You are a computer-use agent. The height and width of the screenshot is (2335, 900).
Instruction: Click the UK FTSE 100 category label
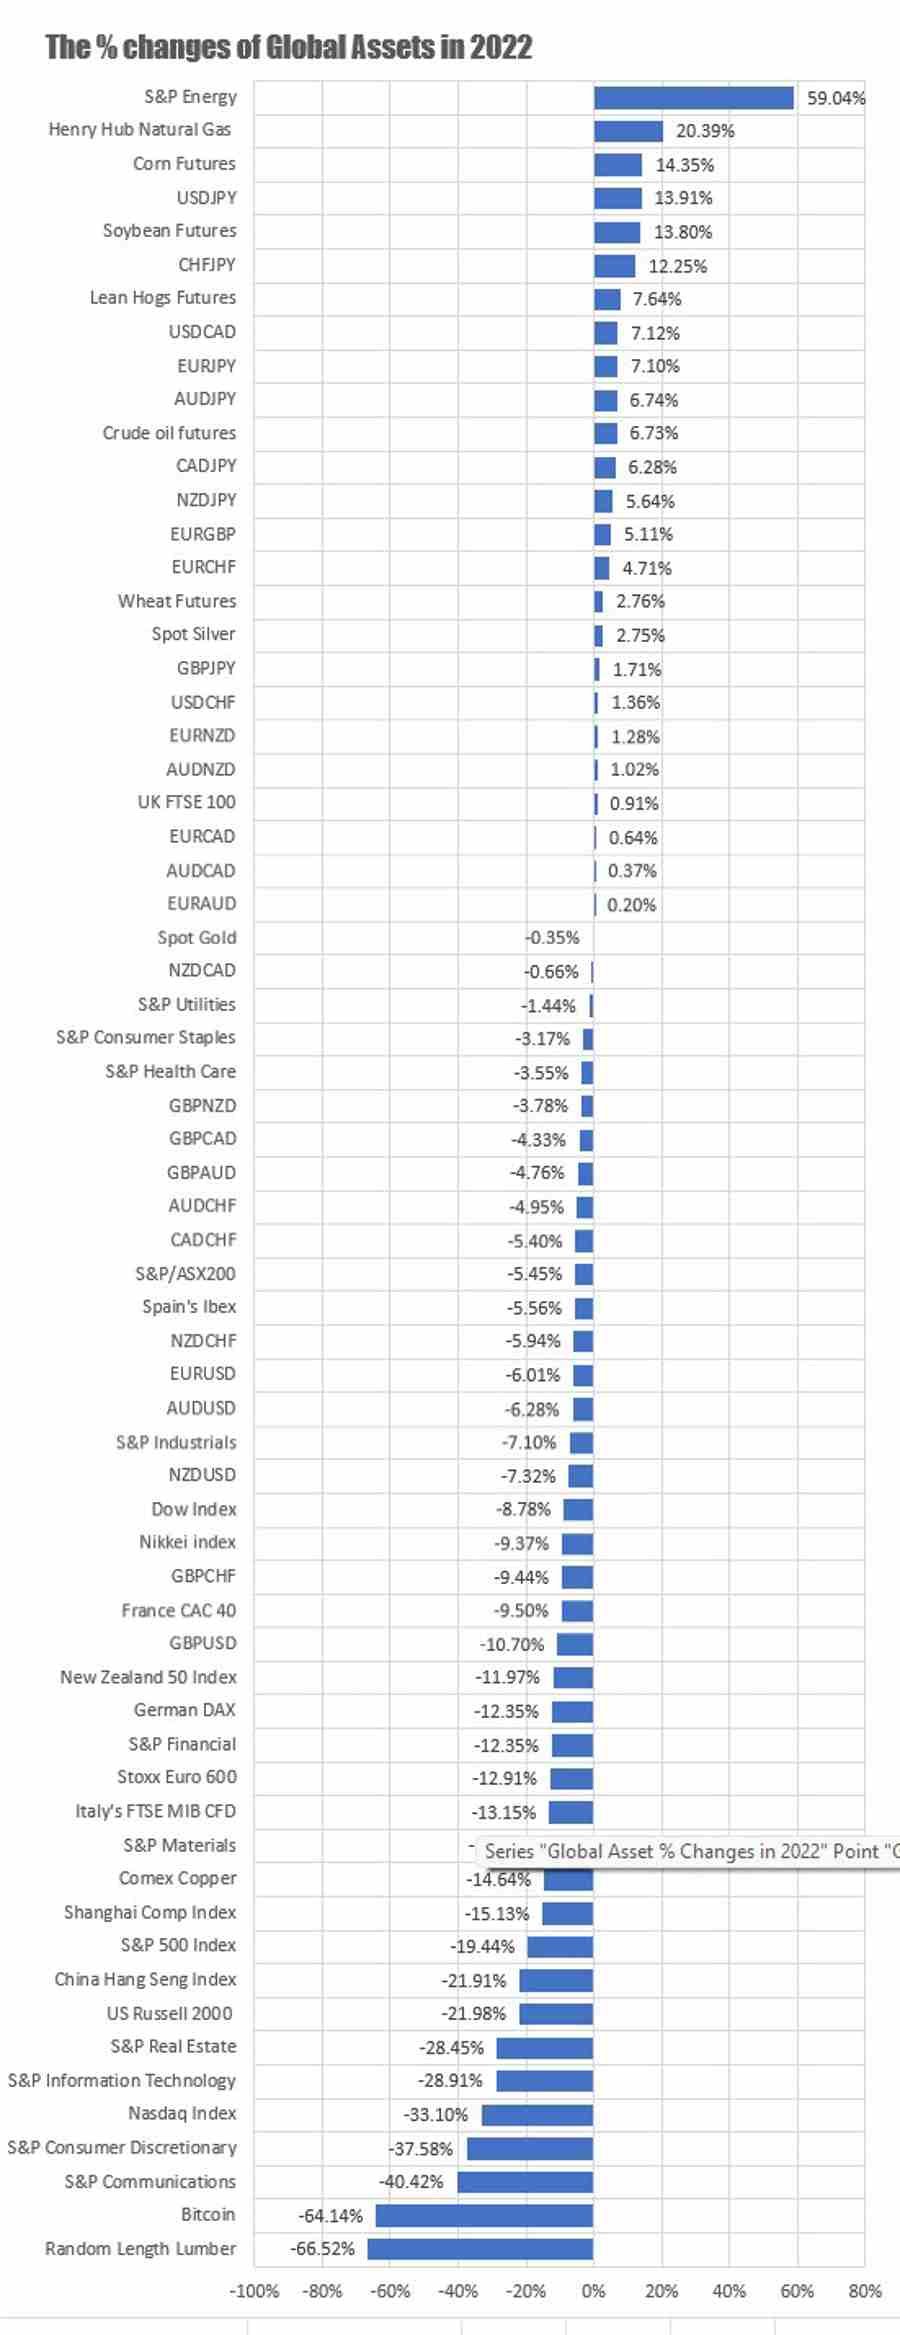coord(187,803)
